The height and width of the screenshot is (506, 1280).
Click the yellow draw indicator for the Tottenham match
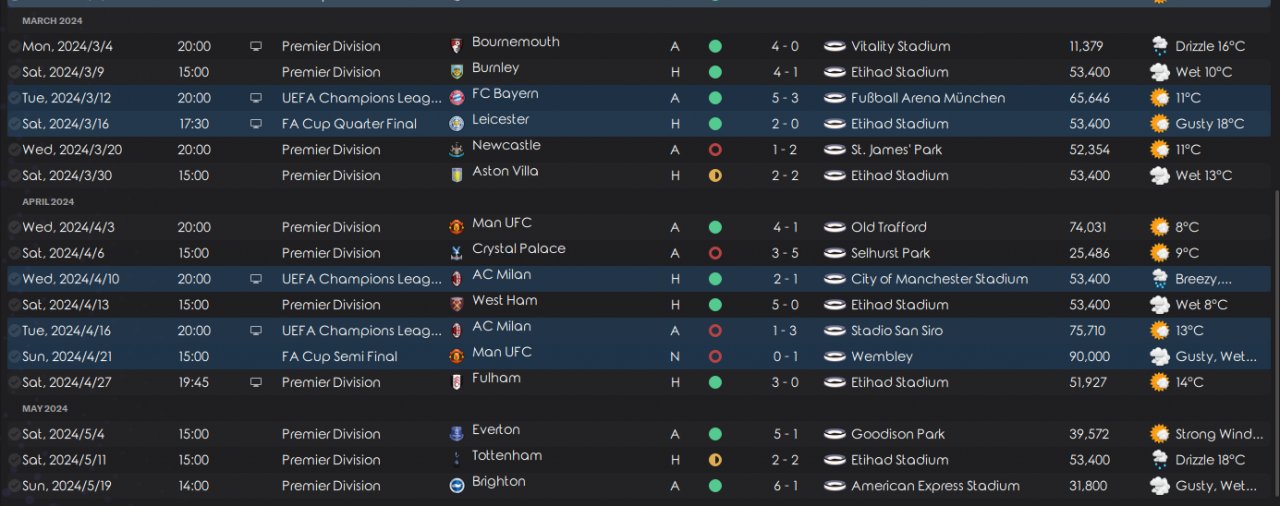(715, 460)
